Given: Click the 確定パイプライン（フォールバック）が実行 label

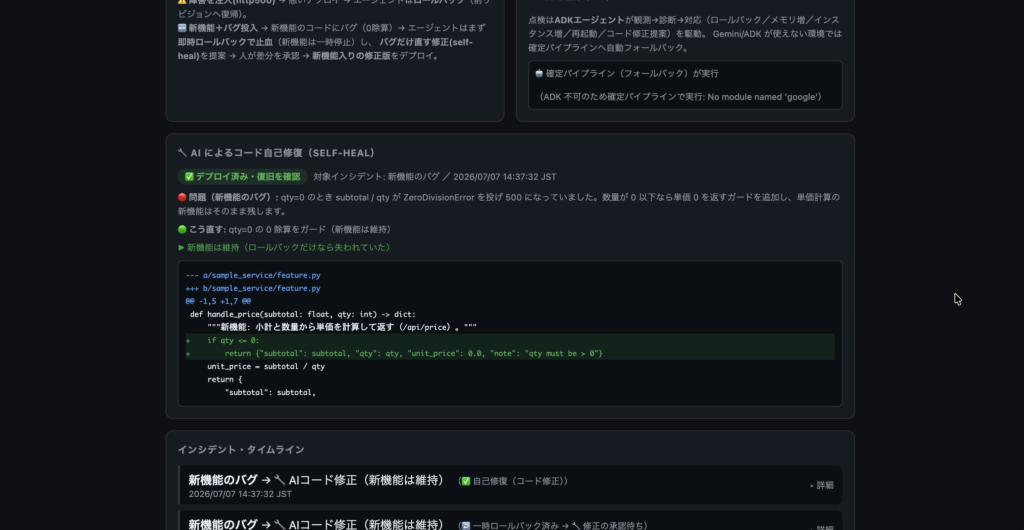Looking at the screenshot, I should click(632, 74).
